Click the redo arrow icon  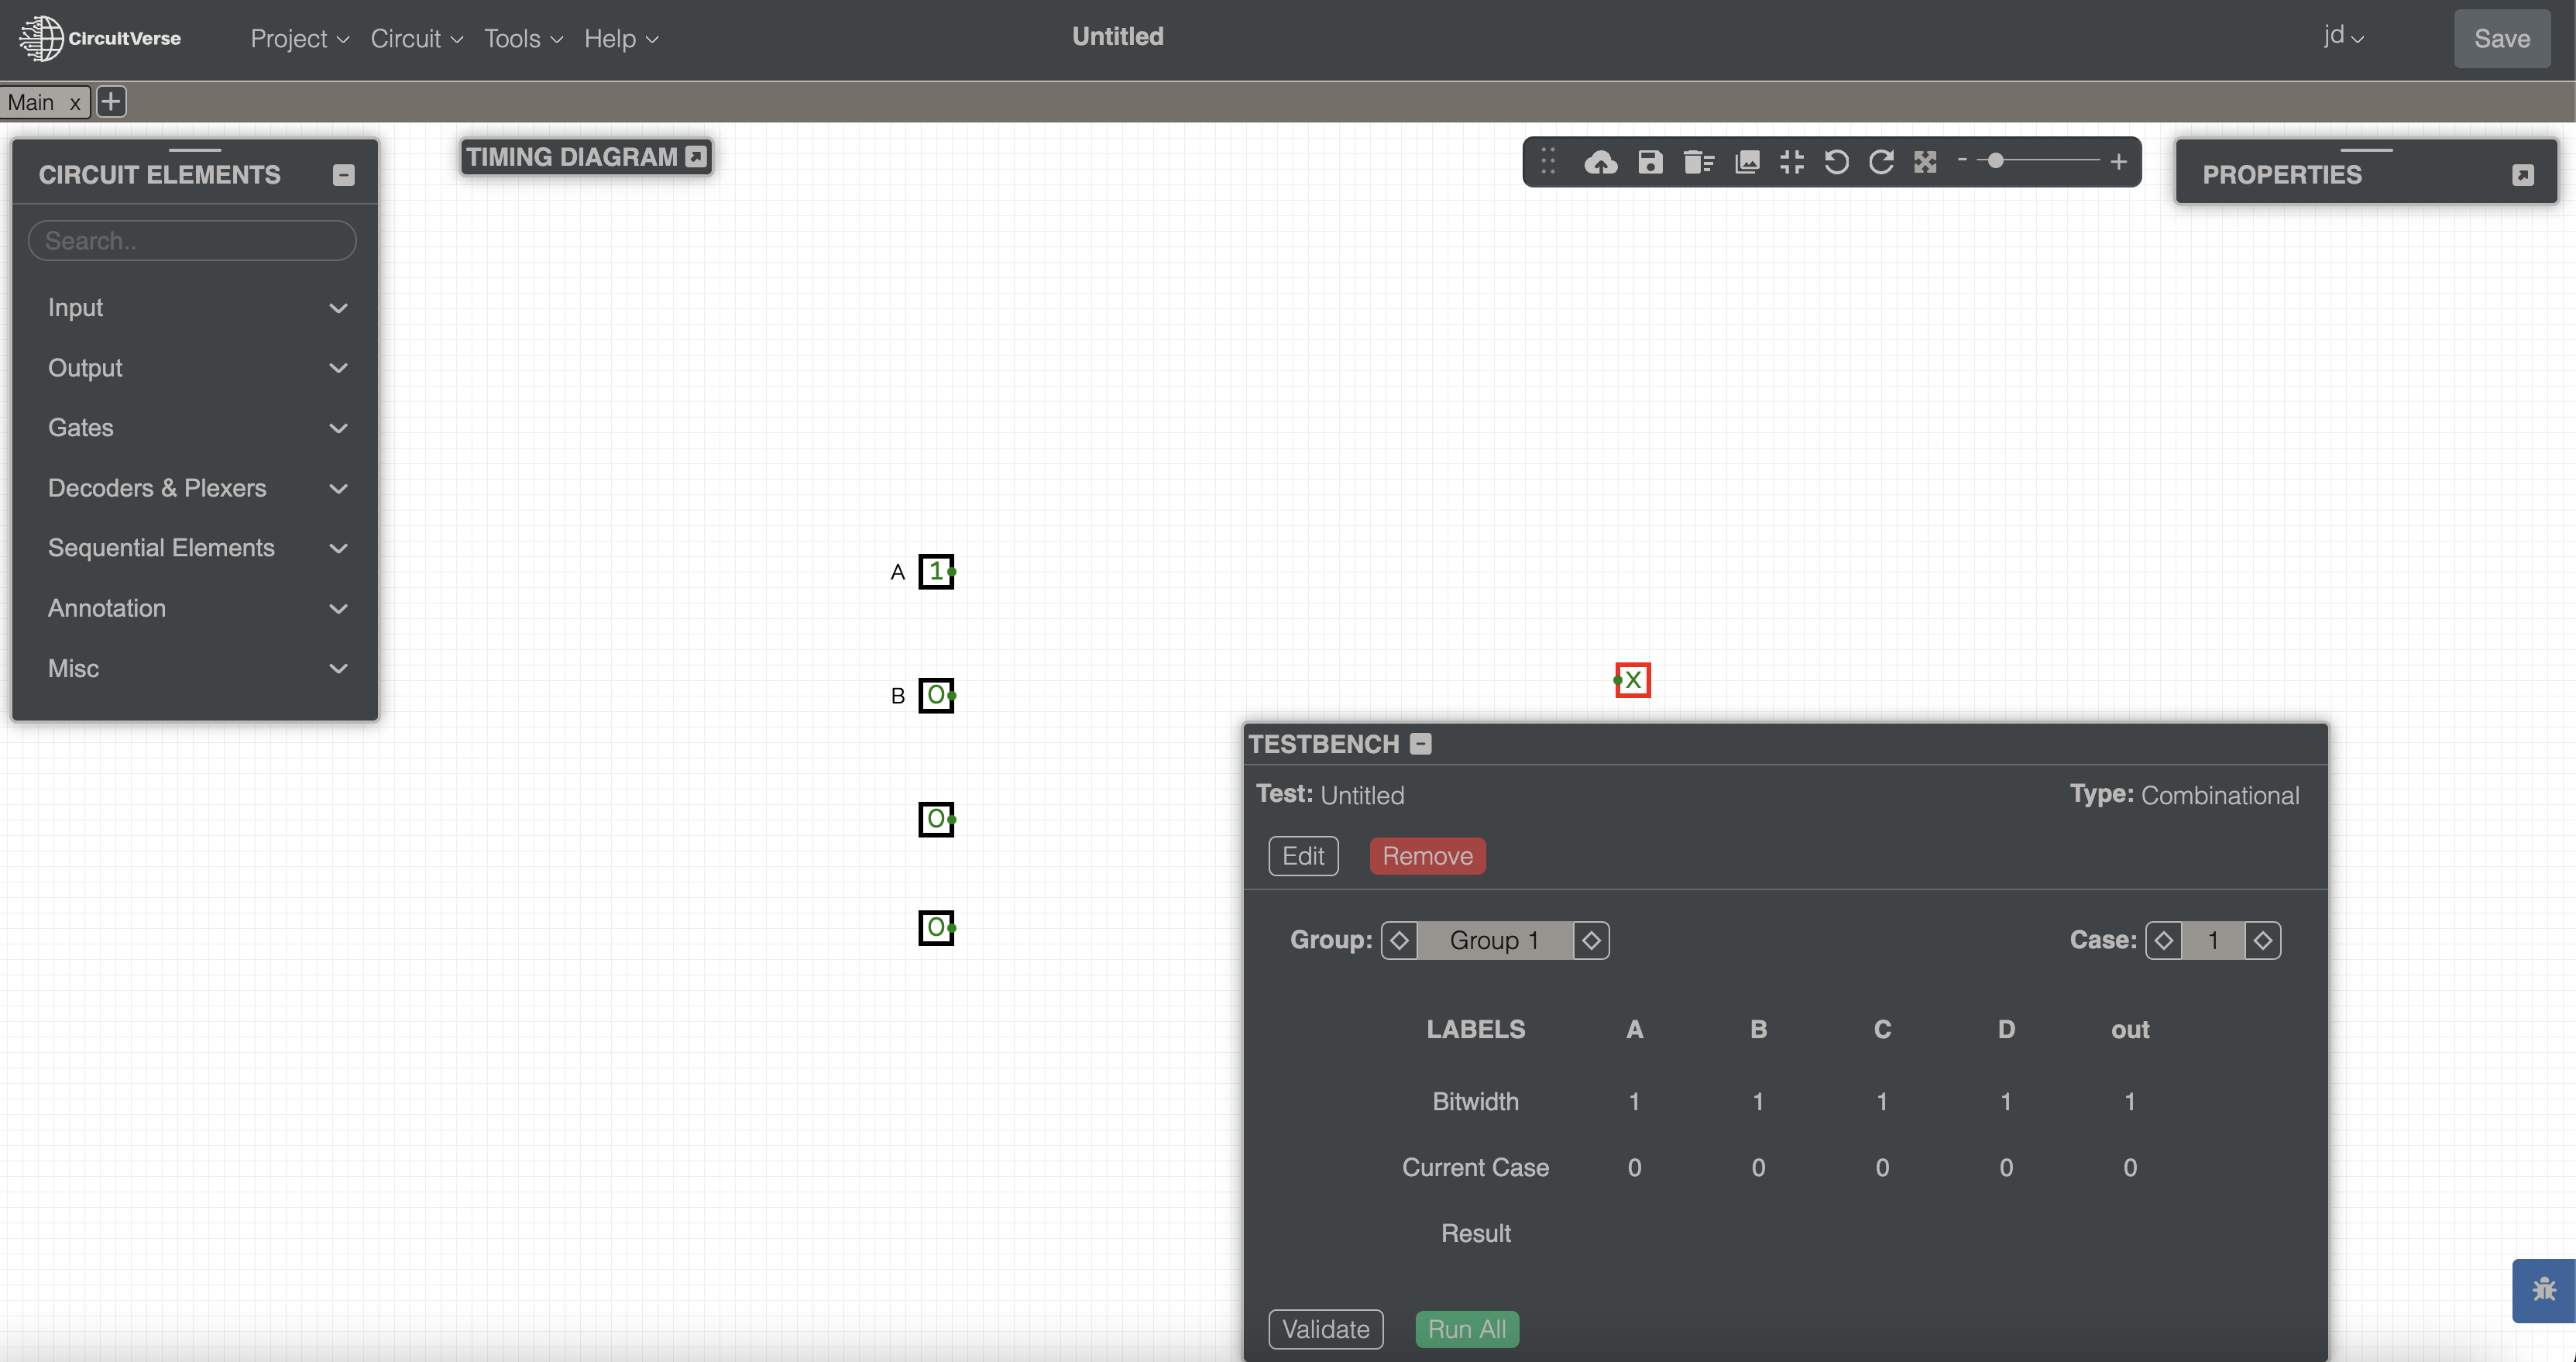click(x=1881, y=162)
